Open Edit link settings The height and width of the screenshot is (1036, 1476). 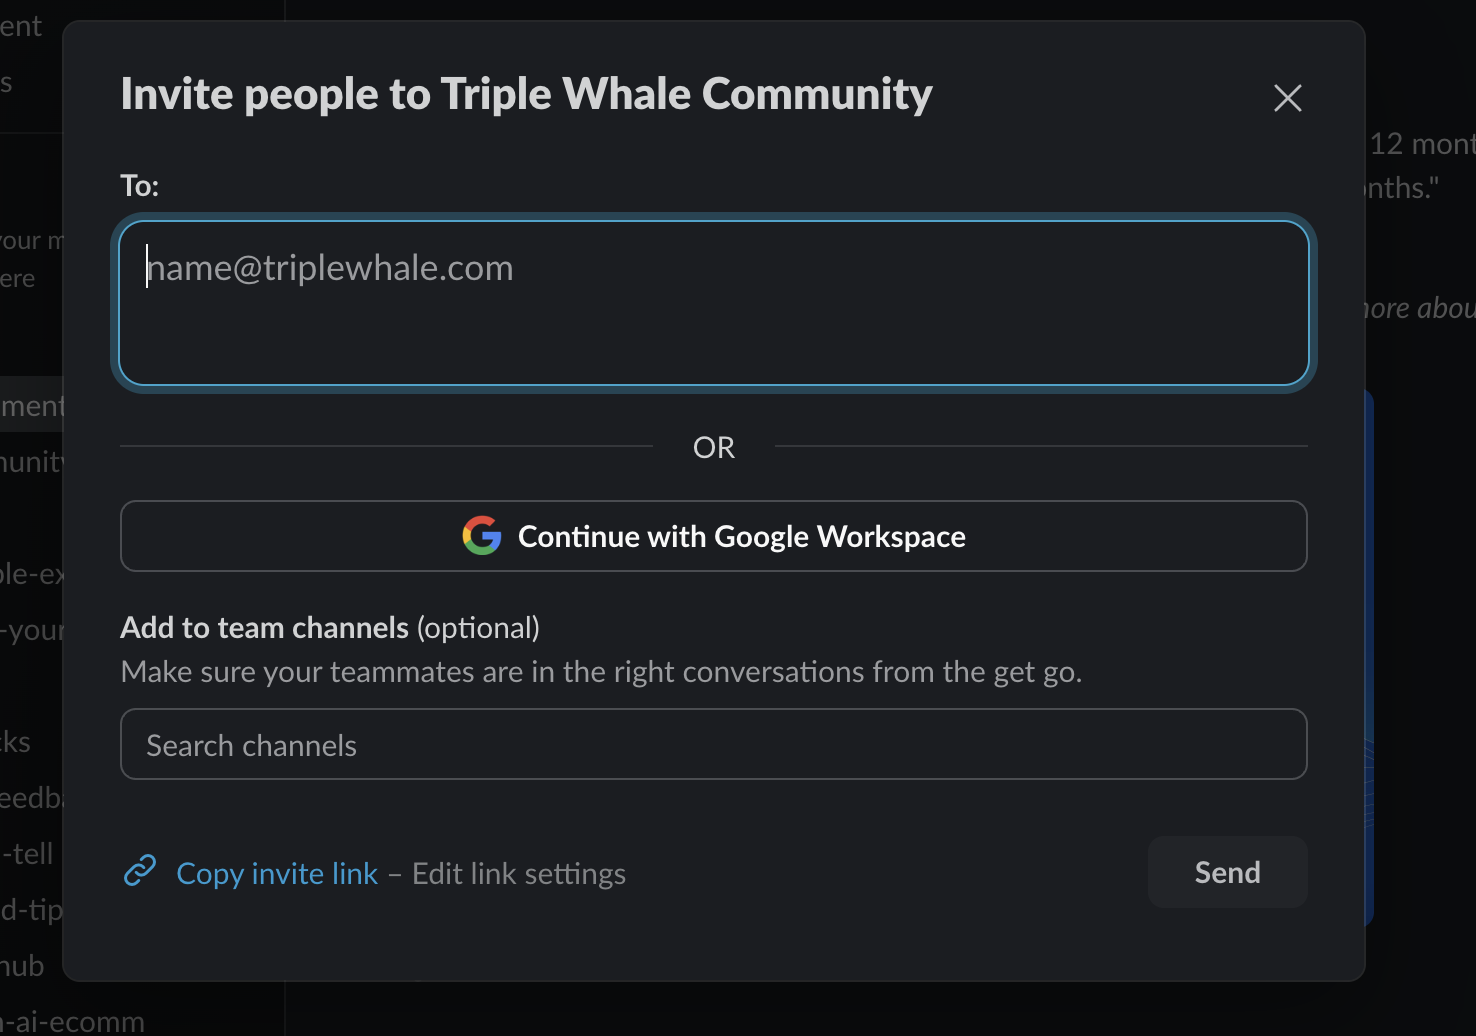click(x=518, y=873)
